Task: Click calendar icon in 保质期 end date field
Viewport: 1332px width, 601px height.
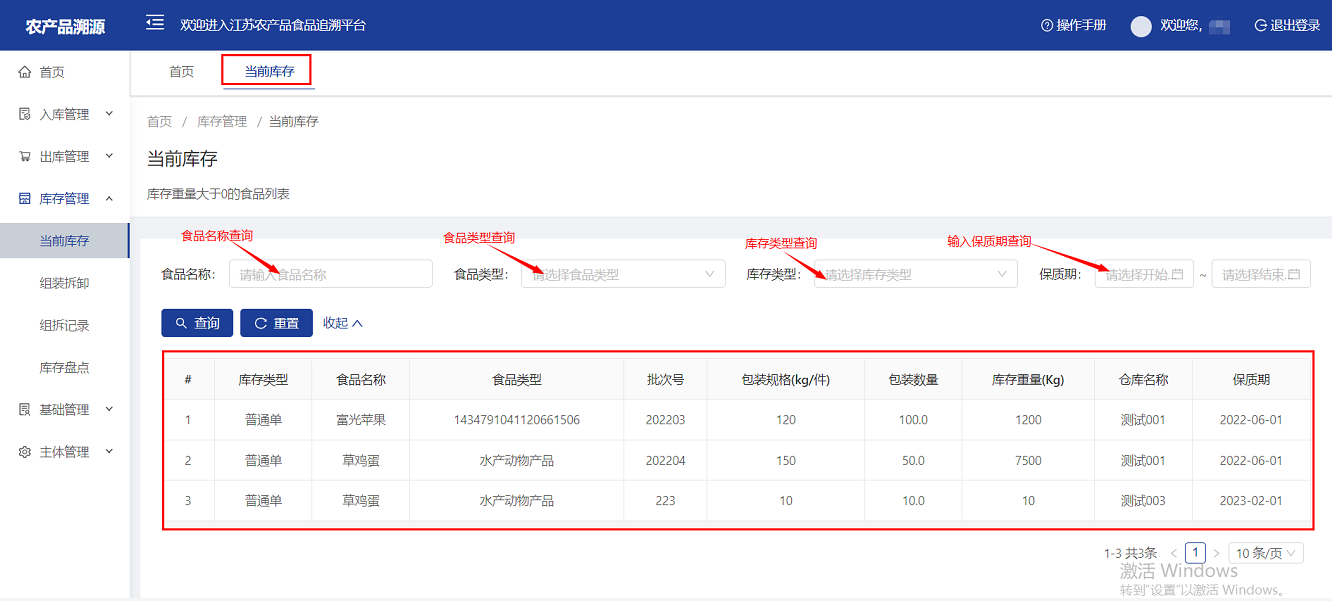Action: tap(1294, 274)
